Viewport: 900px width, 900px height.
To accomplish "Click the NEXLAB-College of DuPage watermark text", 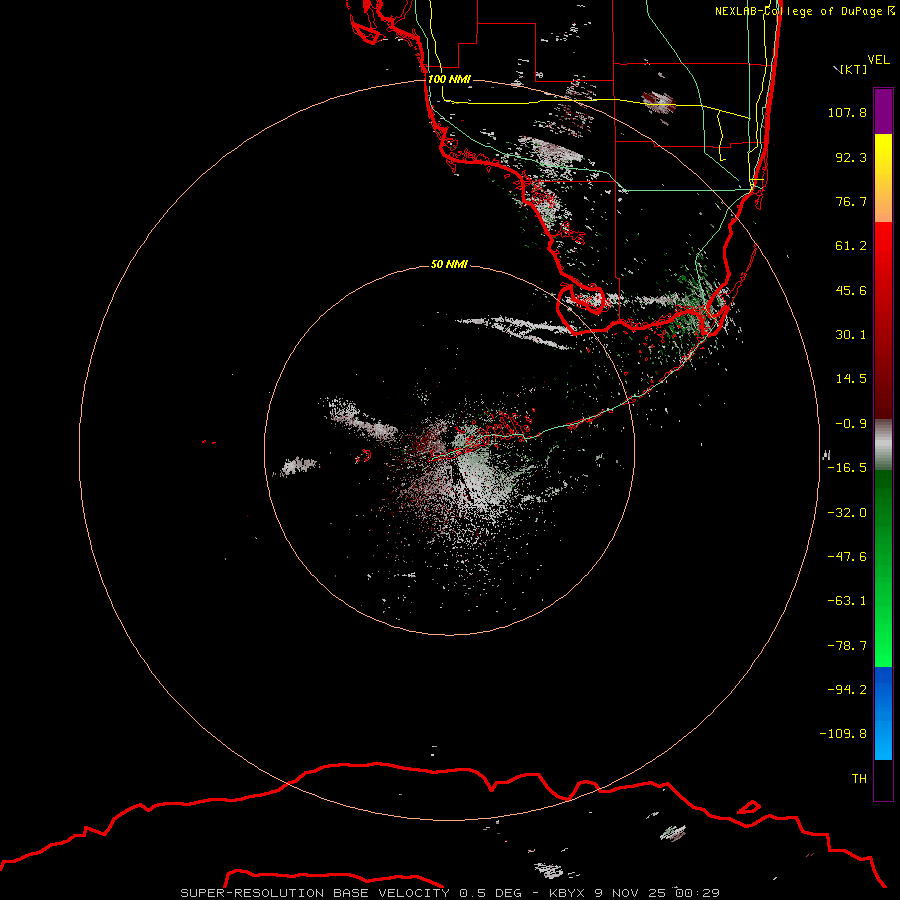I will (x=804, y=11).
